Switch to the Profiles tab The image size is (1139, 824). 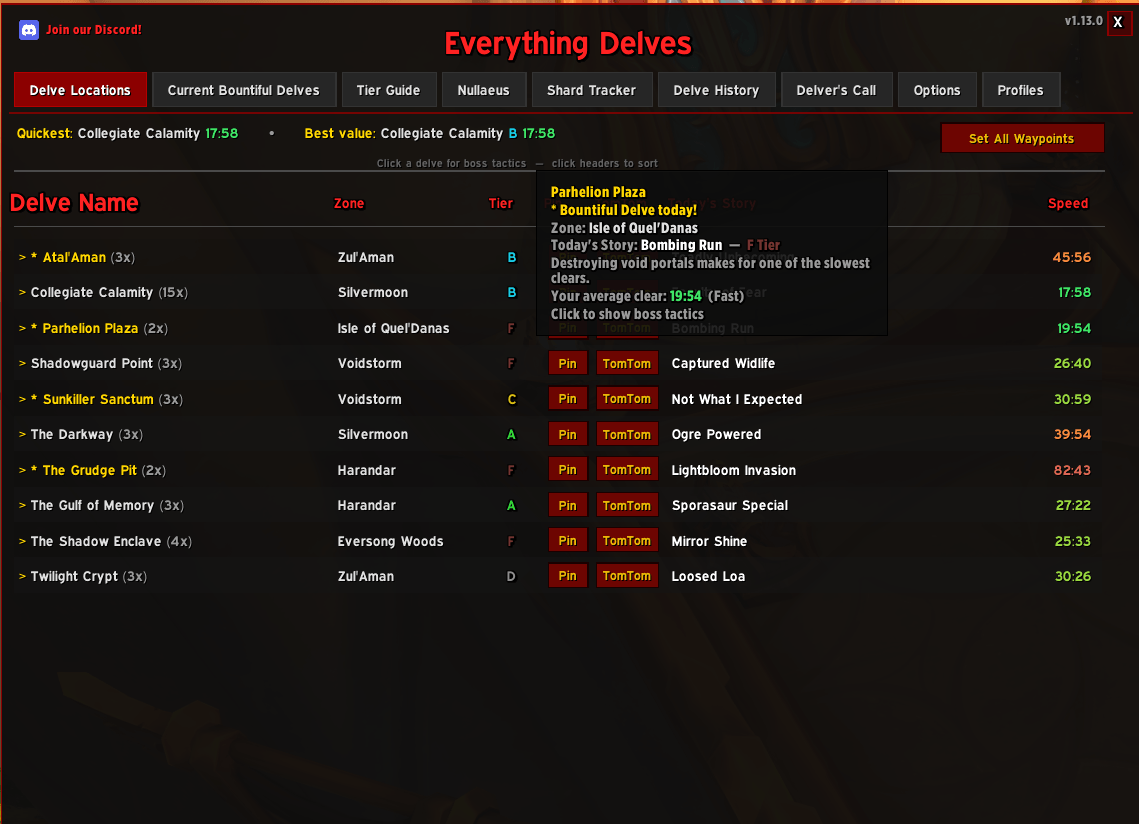1021,90
